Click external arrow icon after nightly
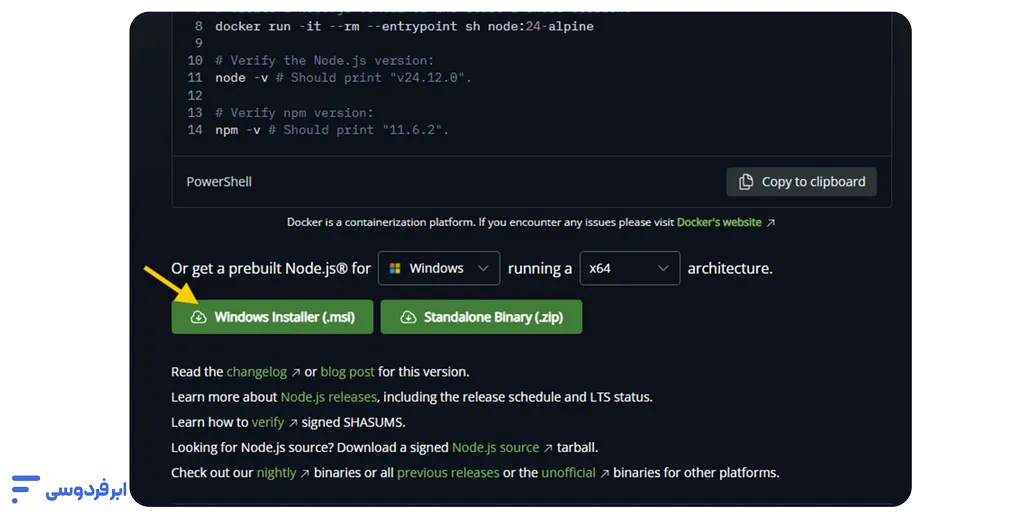1024x515 pixels. pos(305,473)
